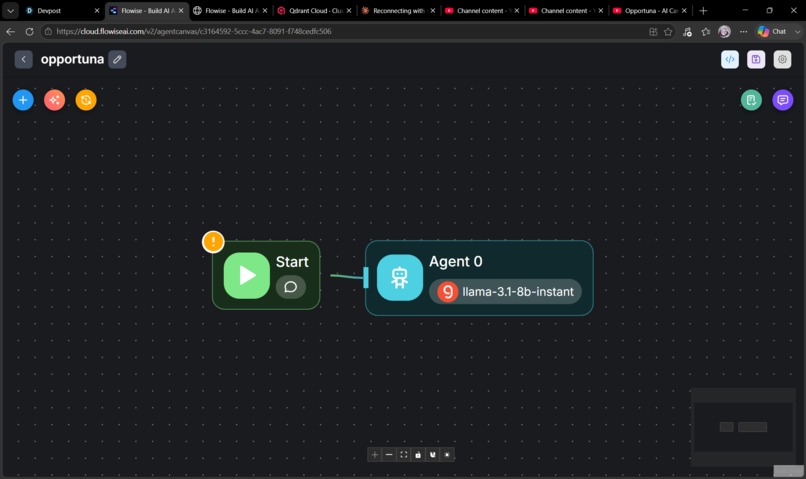
Task: Select the Agent 0 node title
Action: coord(455,262)
